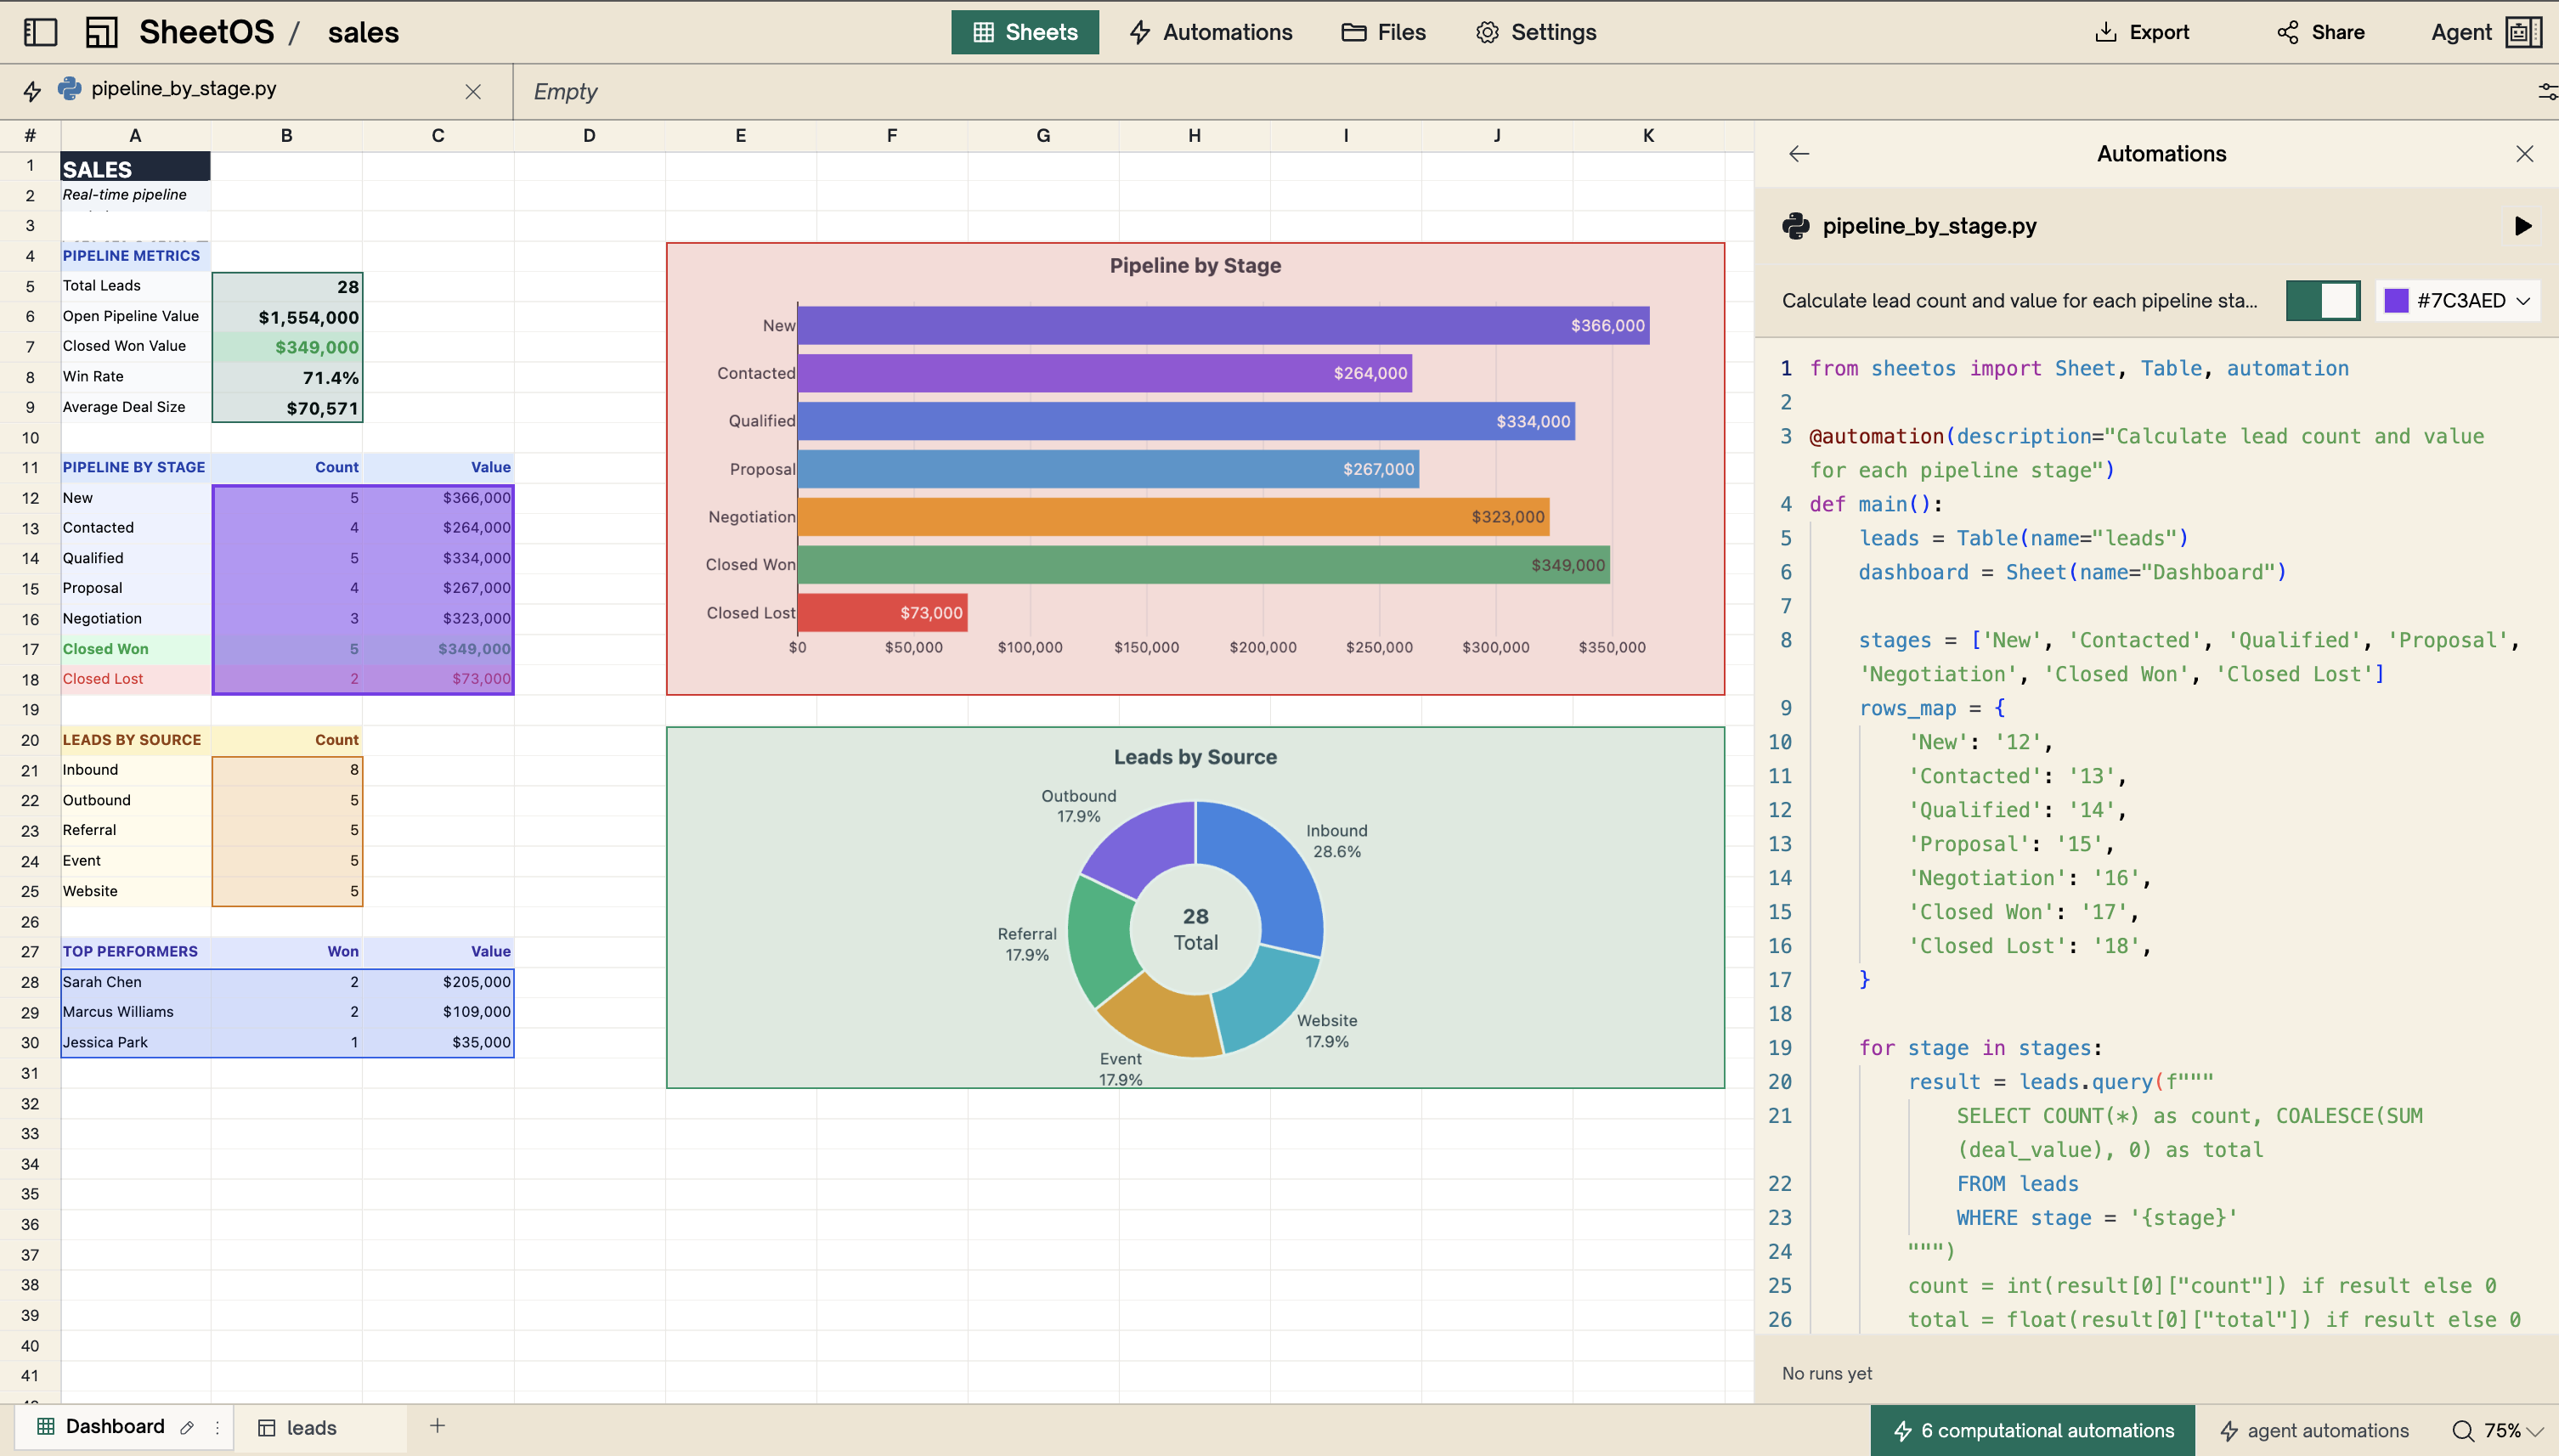
Task: Open Dashboard tab options menu dots
Action: [217, 1428]
